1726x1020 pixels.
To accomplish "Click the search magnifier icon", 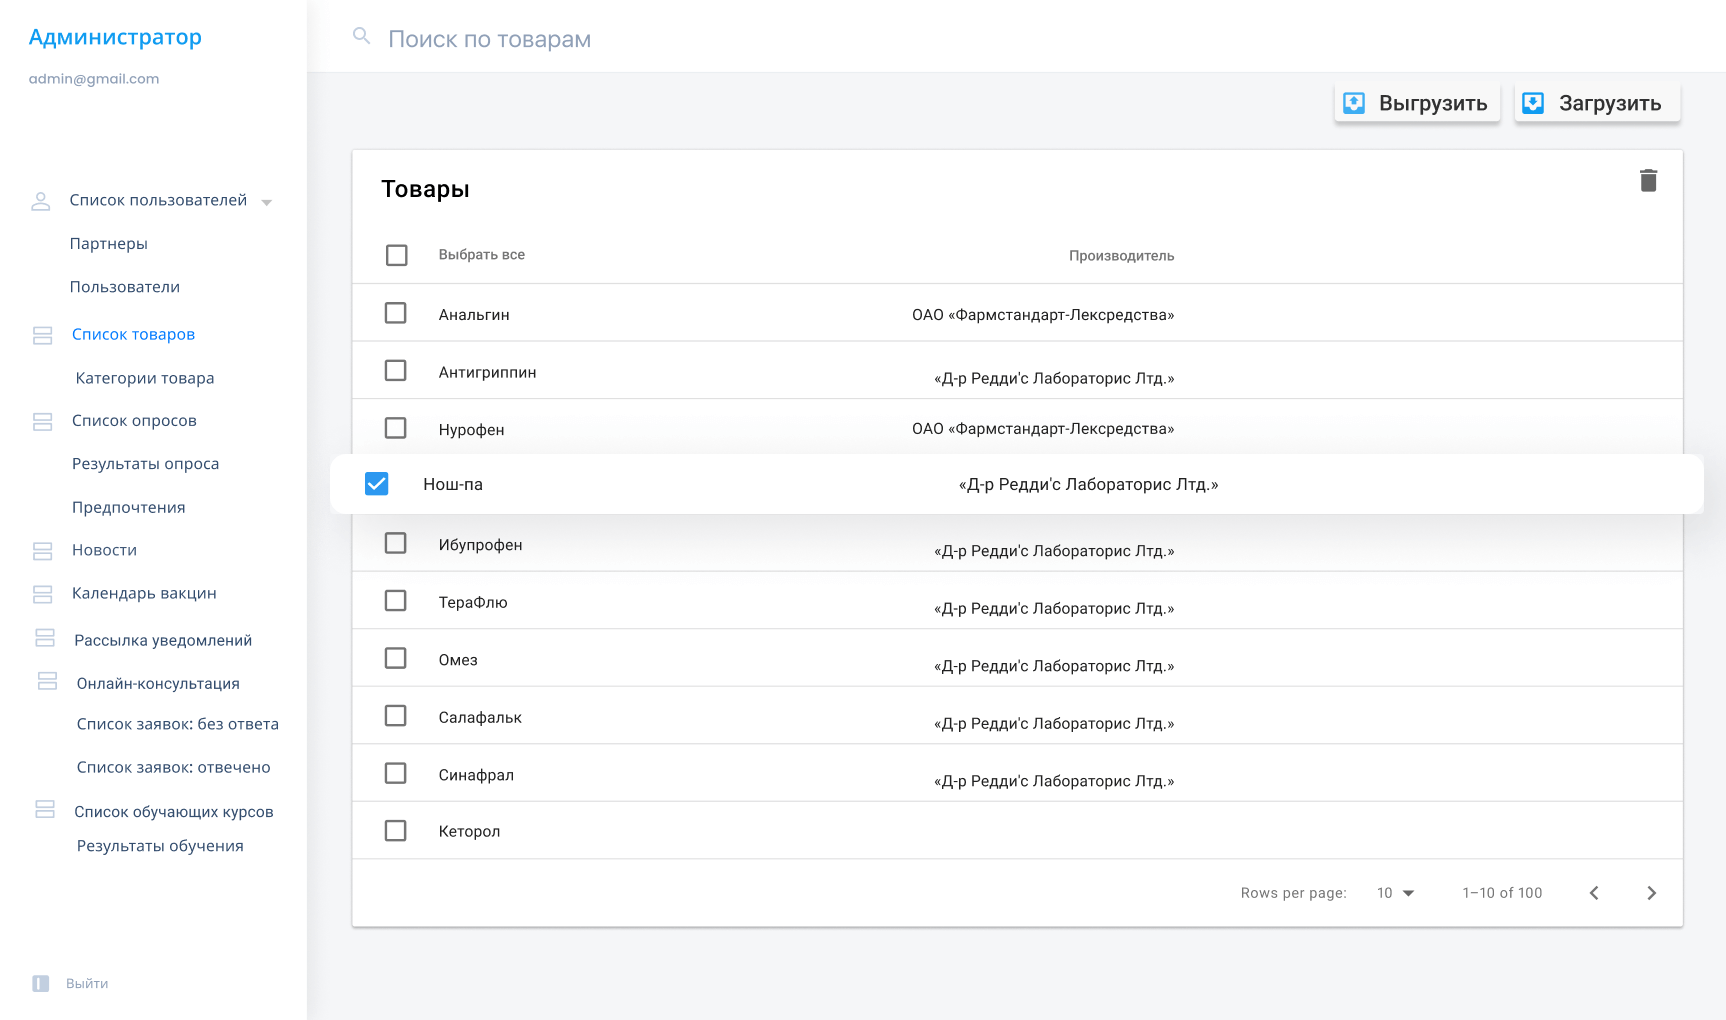I will point(361,36).
